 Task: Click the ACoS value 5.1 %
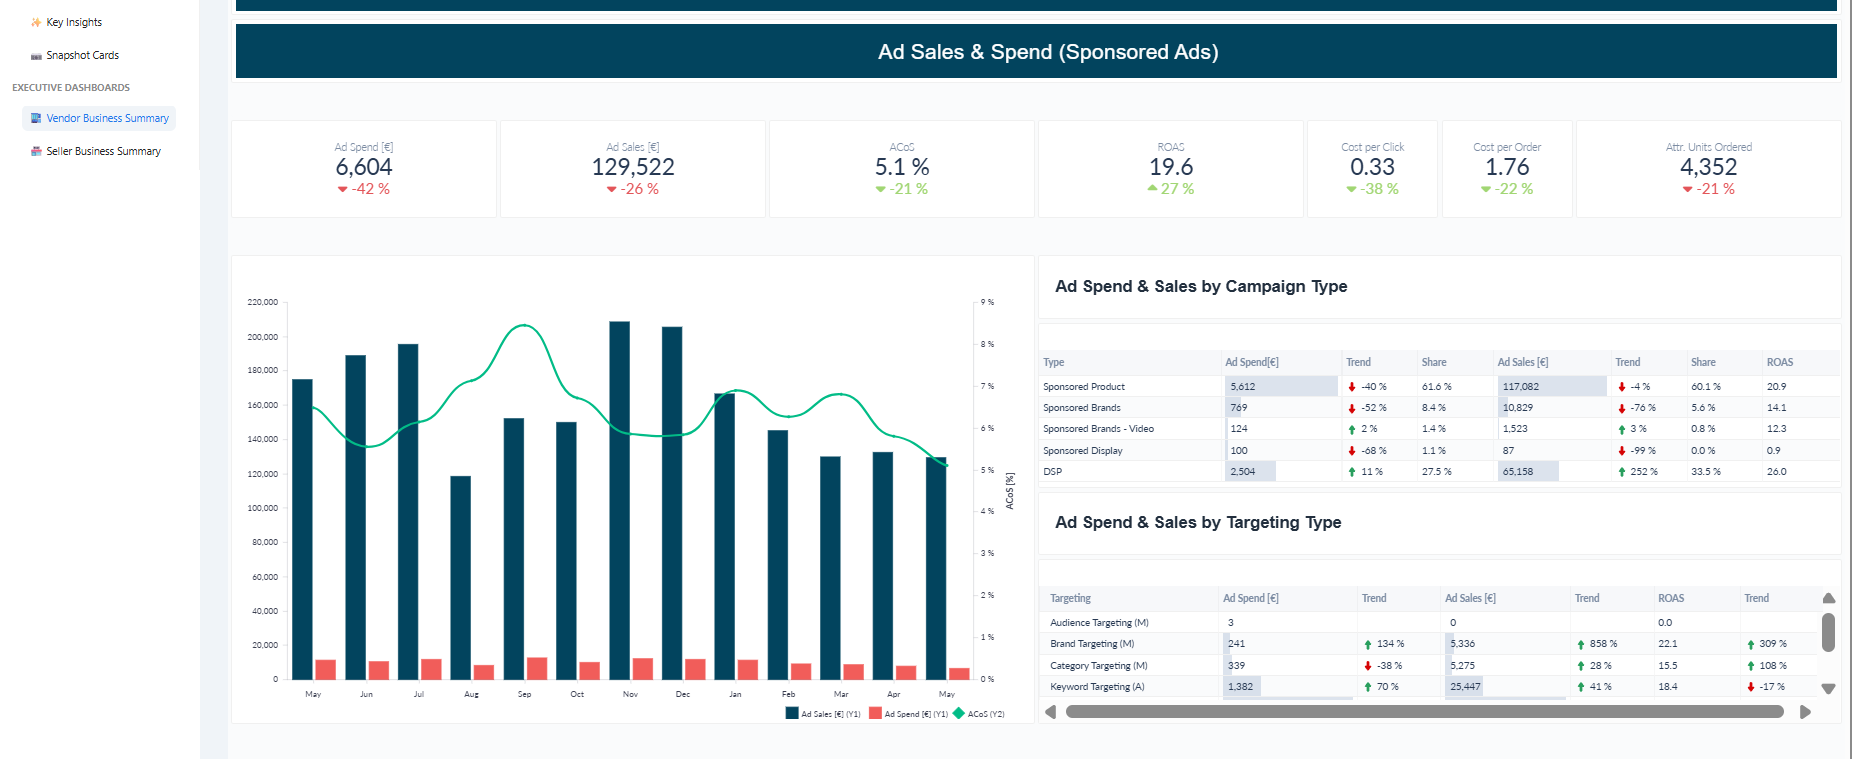(x=902, y=167)
